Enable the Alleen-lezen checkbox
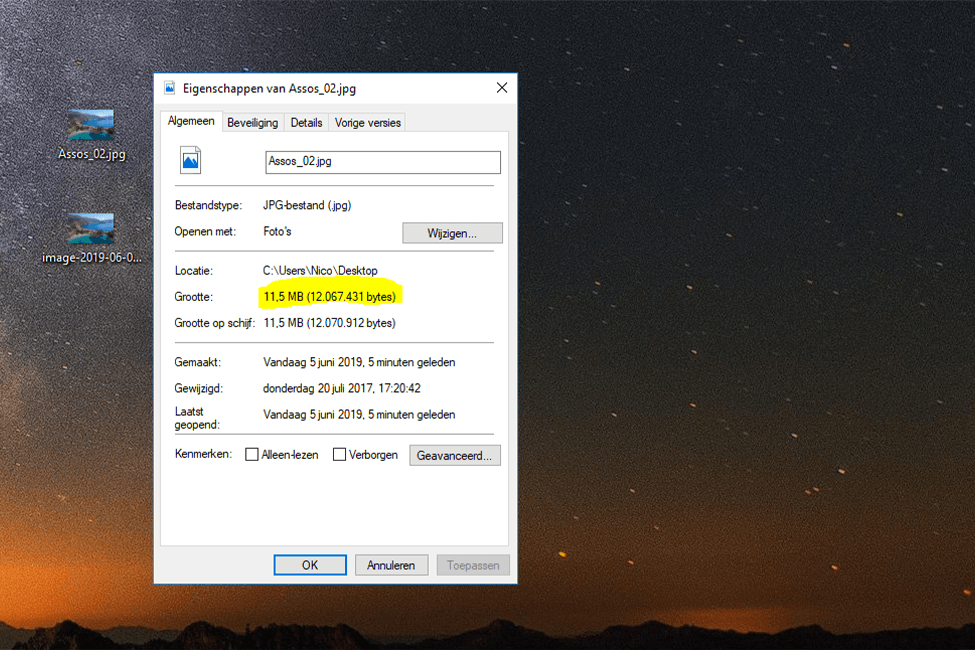 [x=252, y=455]
